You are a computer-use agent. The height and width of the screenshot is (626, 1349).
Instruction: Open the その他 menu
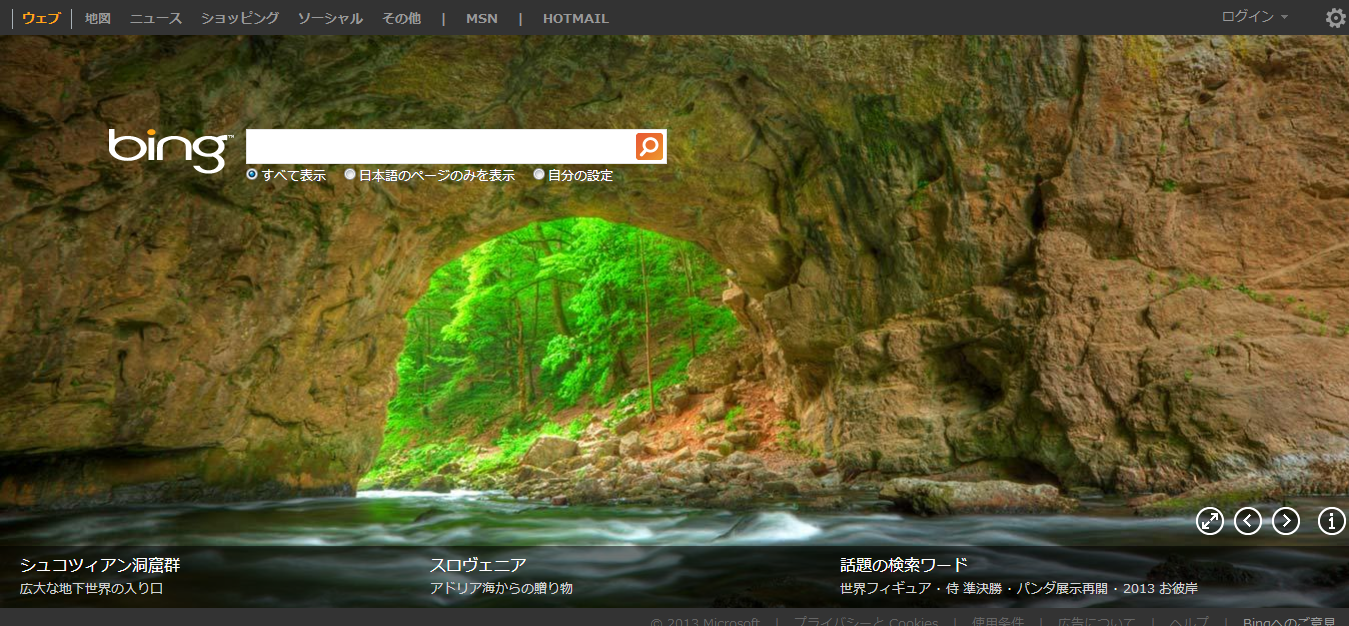(401, 18)
